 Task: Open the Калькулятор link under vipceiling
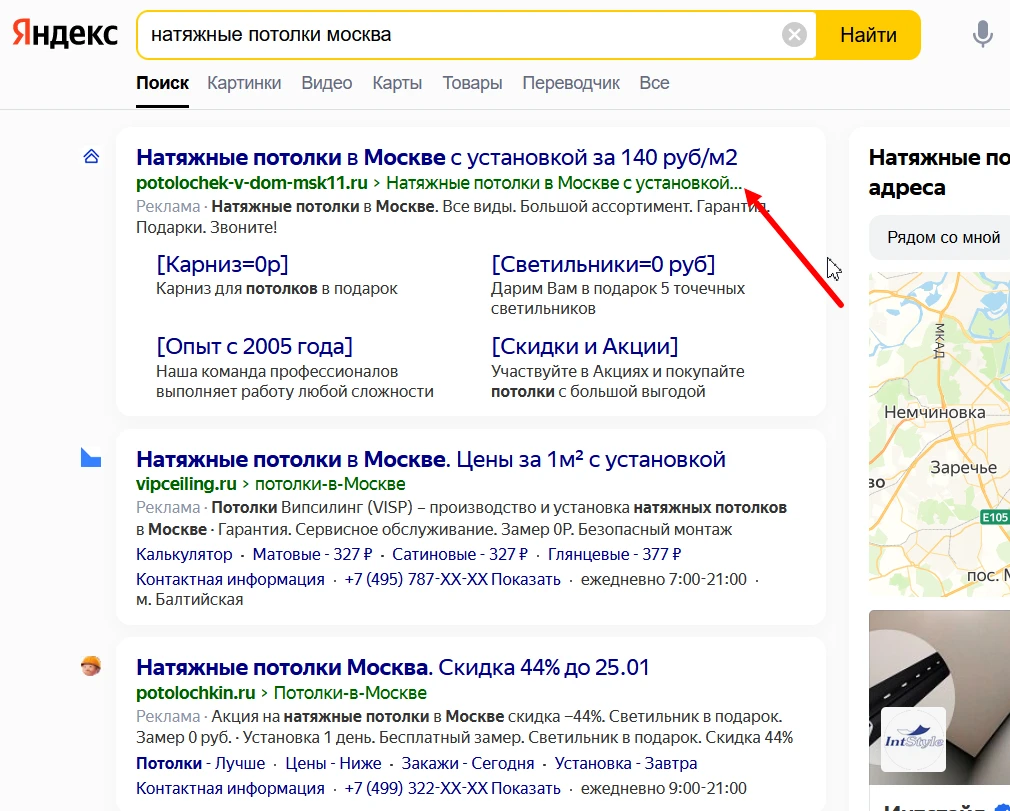(184, 554)
